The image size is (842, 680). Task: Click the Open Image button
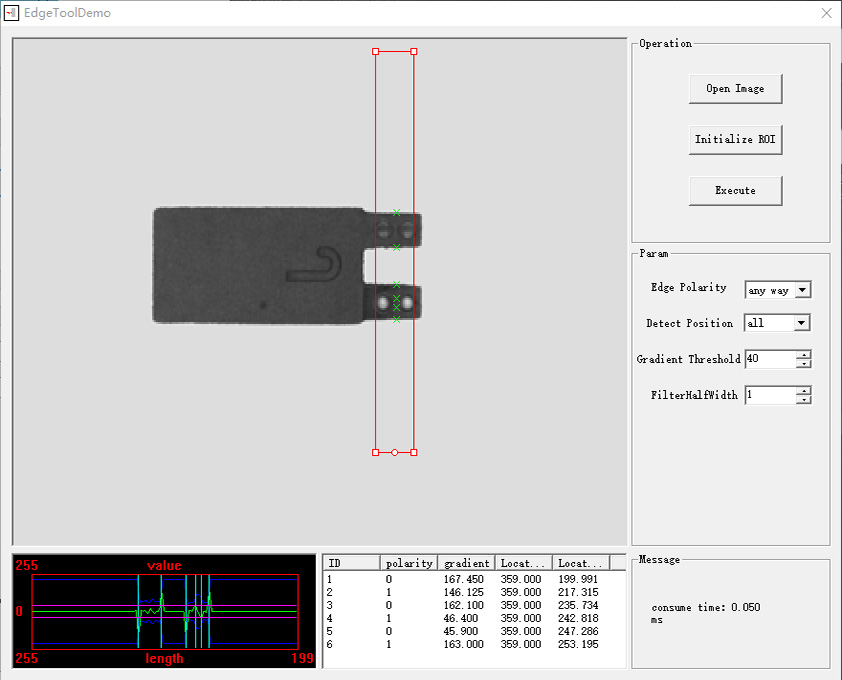735,89
